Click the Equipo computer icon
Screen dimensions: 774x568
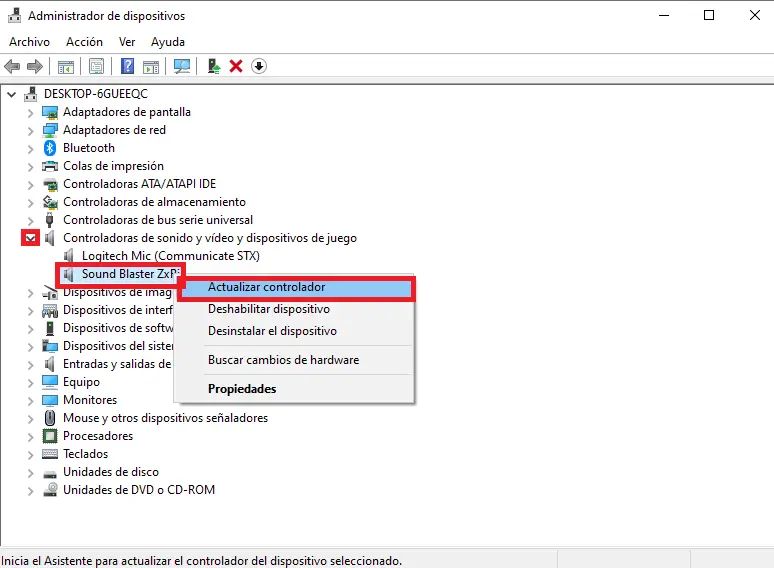click(x=50, y=381)
